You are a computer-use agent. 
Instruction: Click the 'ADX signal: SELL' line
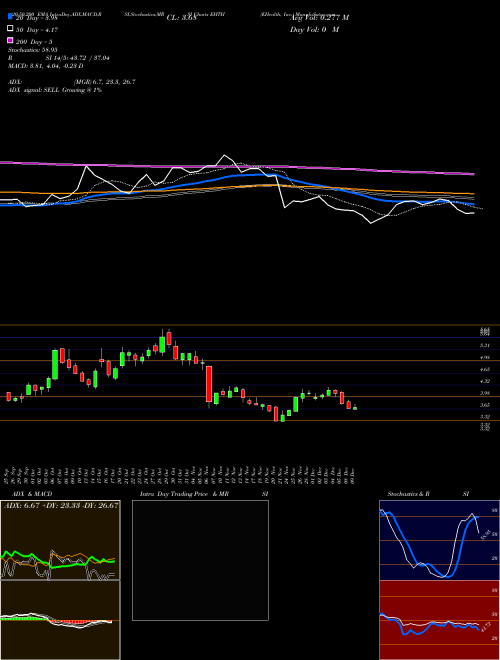pos(55,90)
